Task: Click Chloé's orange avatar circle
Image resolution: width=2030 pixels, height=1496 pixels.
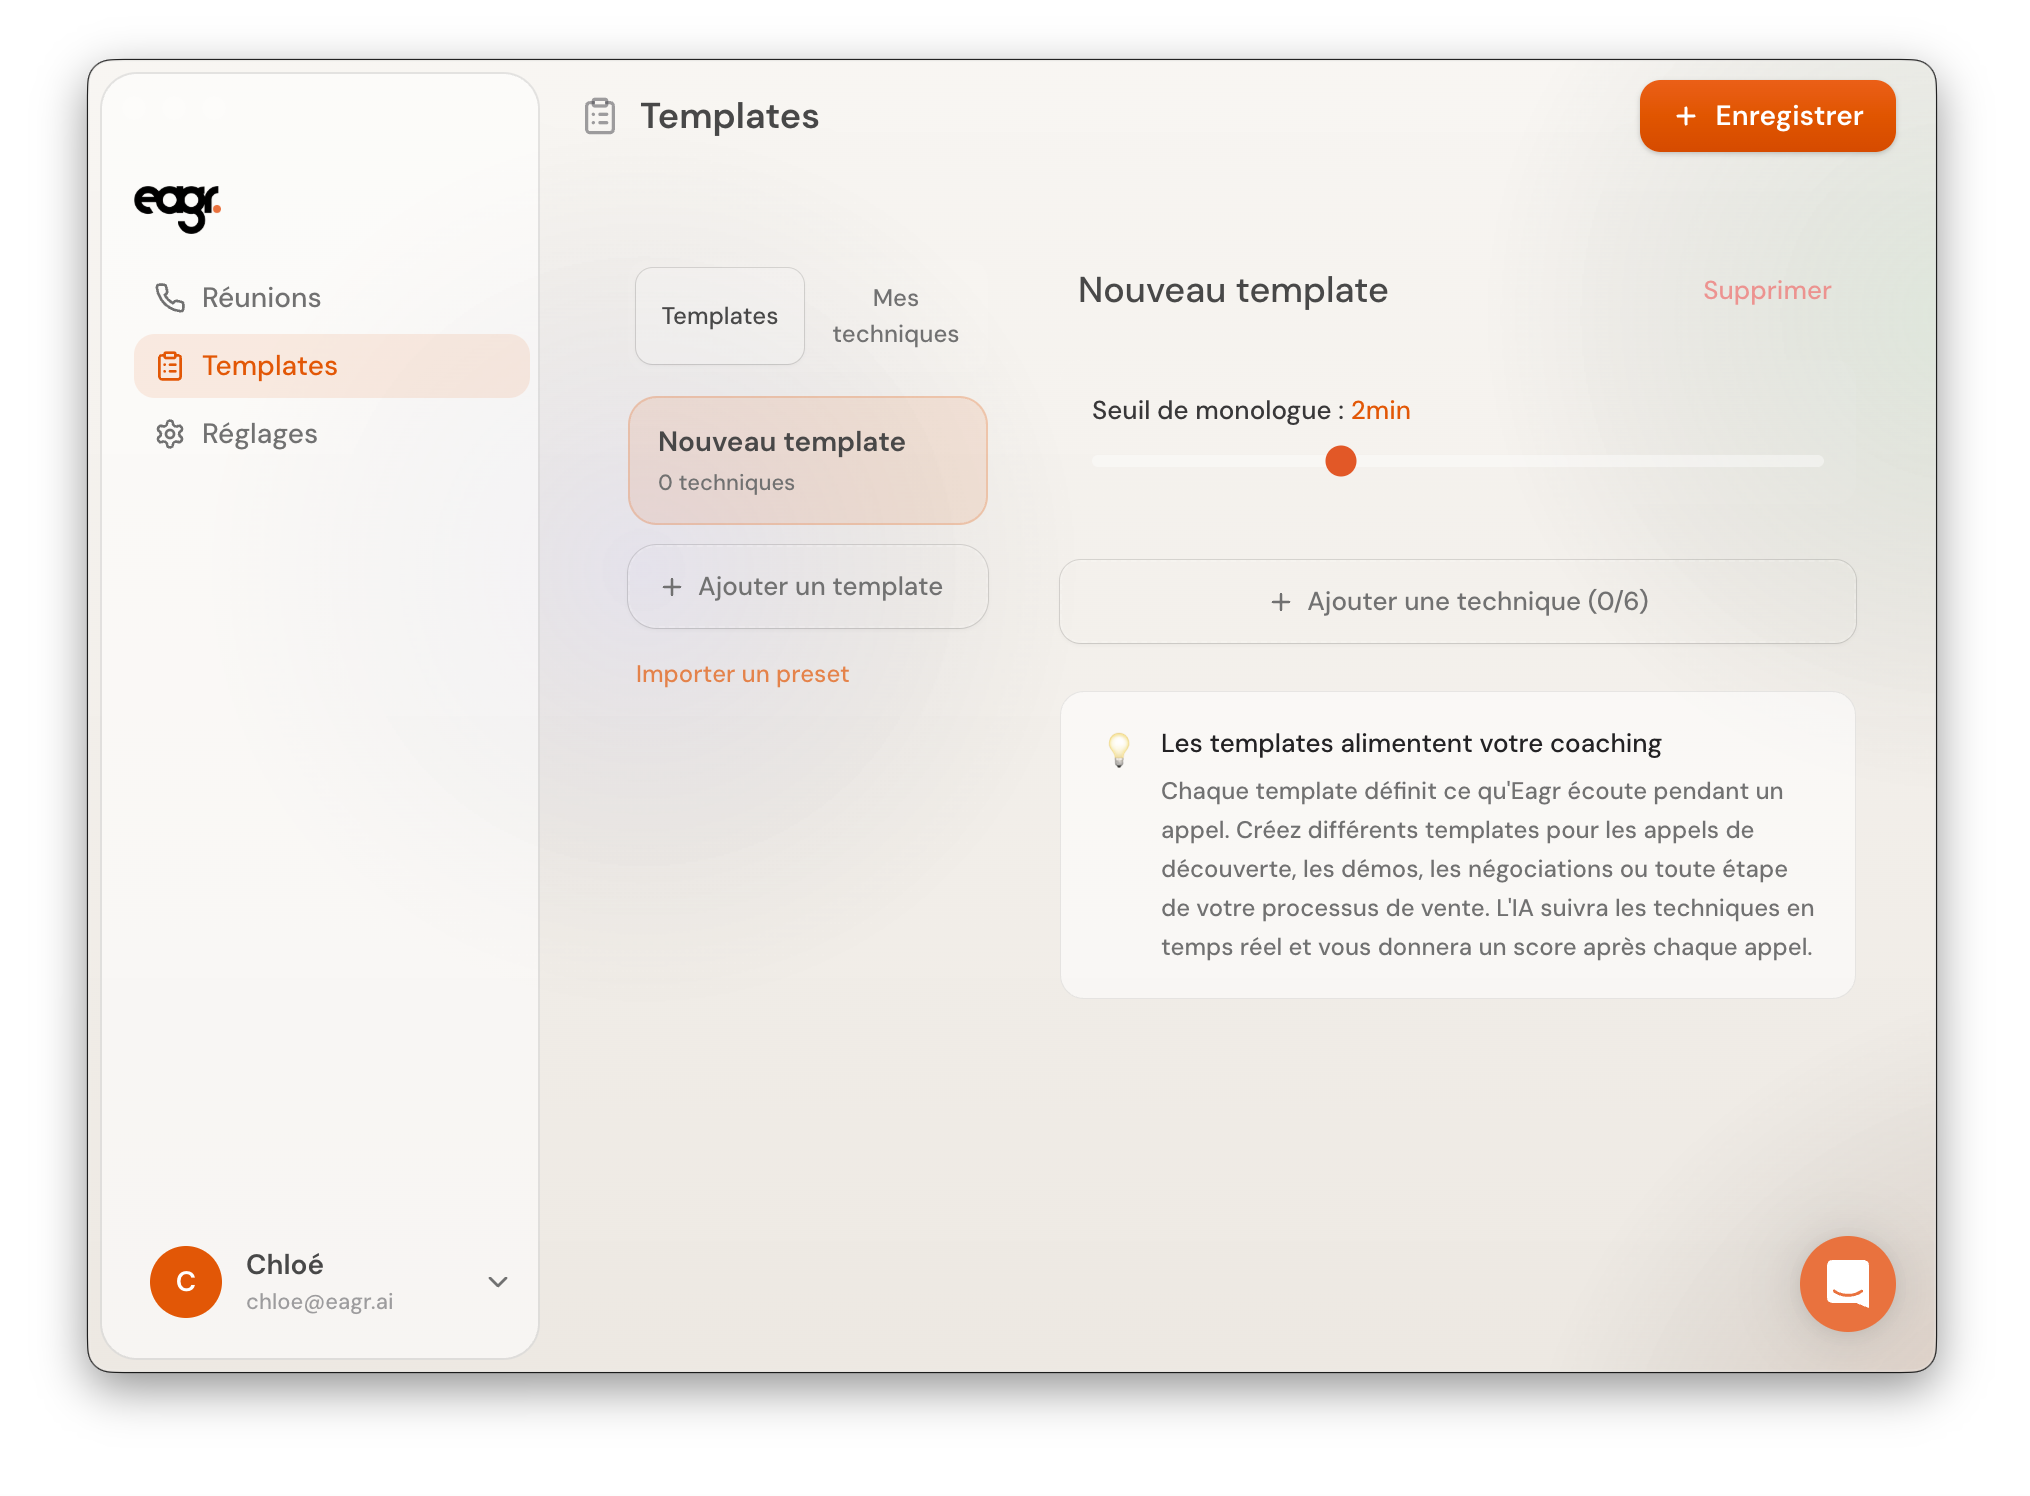Action: click(186, 1281)
